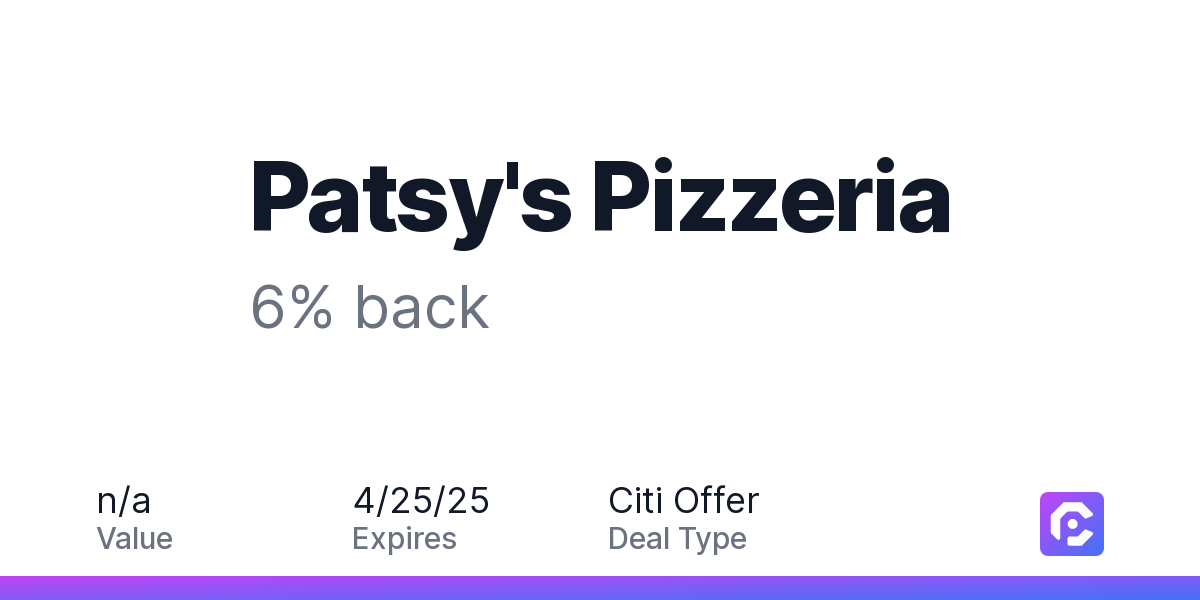
Task: Click the word Deal in the bottom label
Action: click(x=640, y=539)
